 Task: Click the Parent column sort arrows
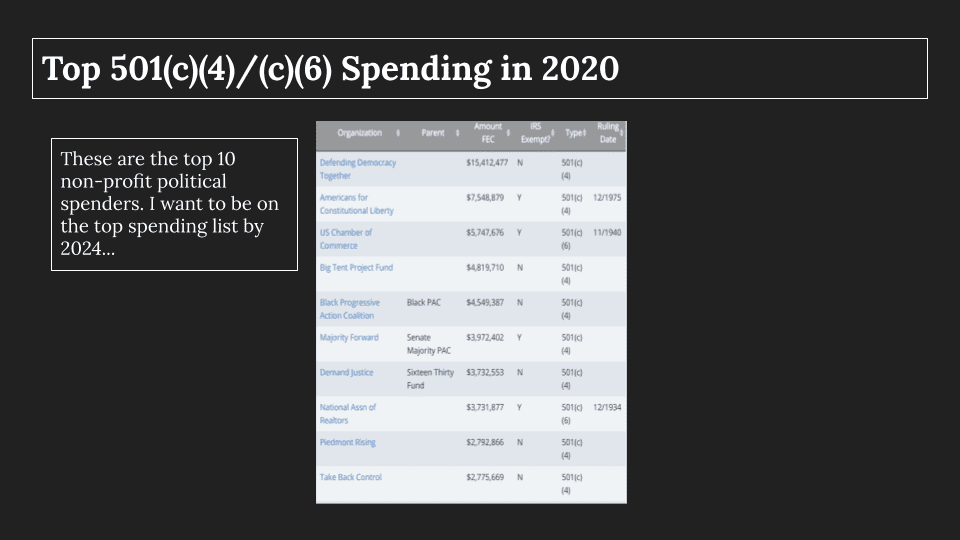(457, 133)
